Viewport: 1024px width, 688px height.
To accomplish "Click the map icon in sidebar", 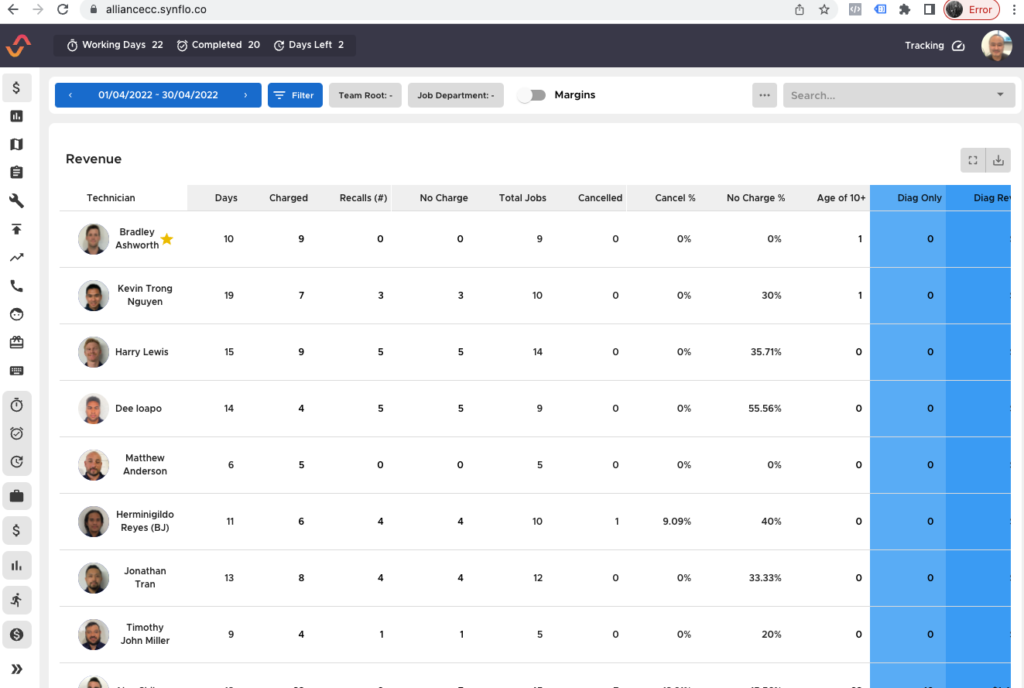I will 16,145.
